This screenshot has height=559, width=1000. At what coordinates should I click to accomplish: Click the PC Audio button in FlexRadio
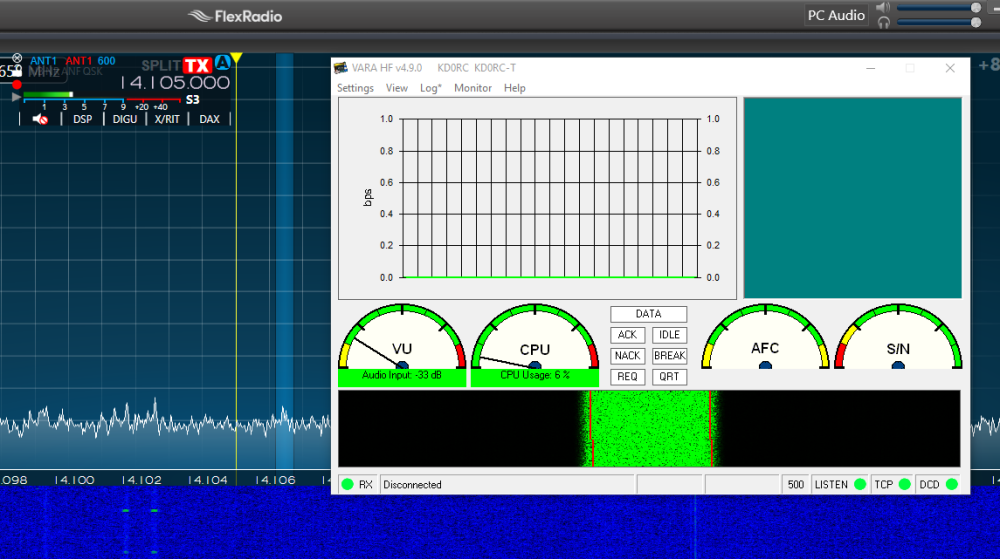[836, 15]
